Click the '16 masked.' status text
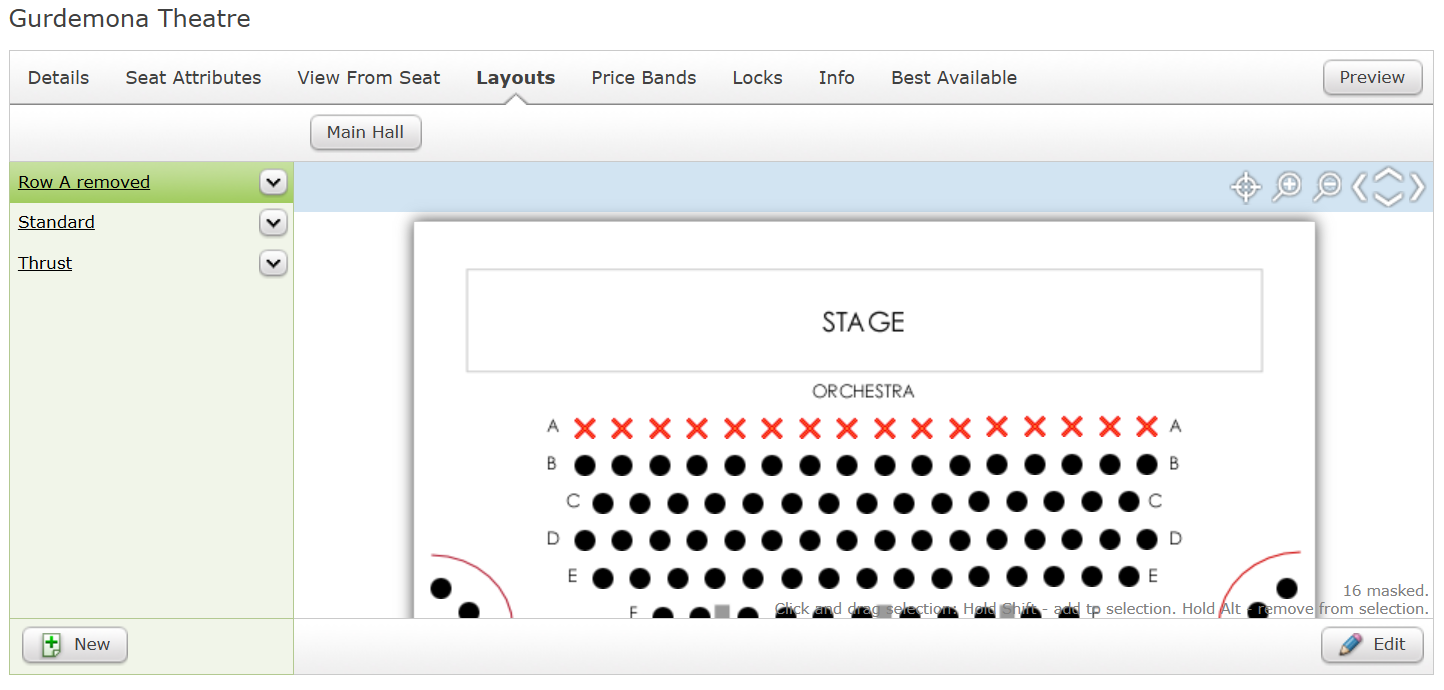 (x=1385, y=591)
